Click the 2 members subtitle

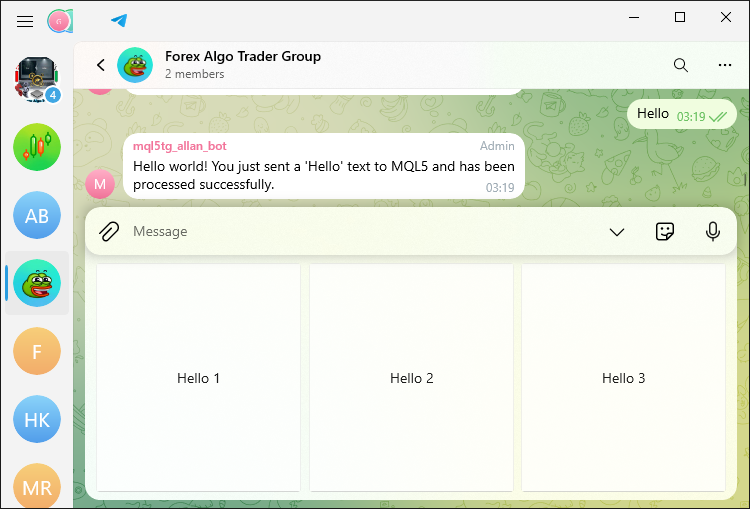pyautogui.click(x=195, y=74)
